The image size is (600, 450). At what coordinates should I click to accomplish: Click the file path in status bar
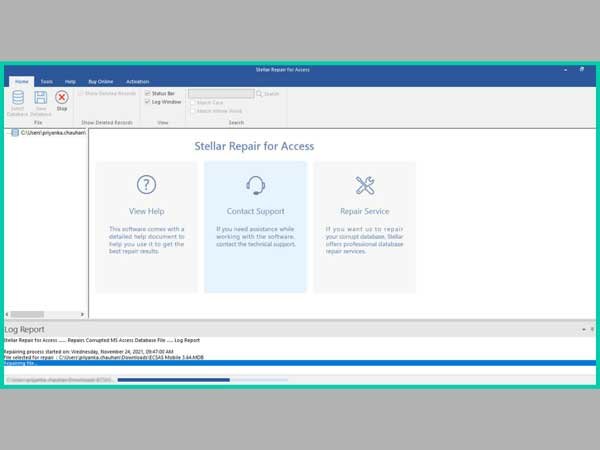59,380
